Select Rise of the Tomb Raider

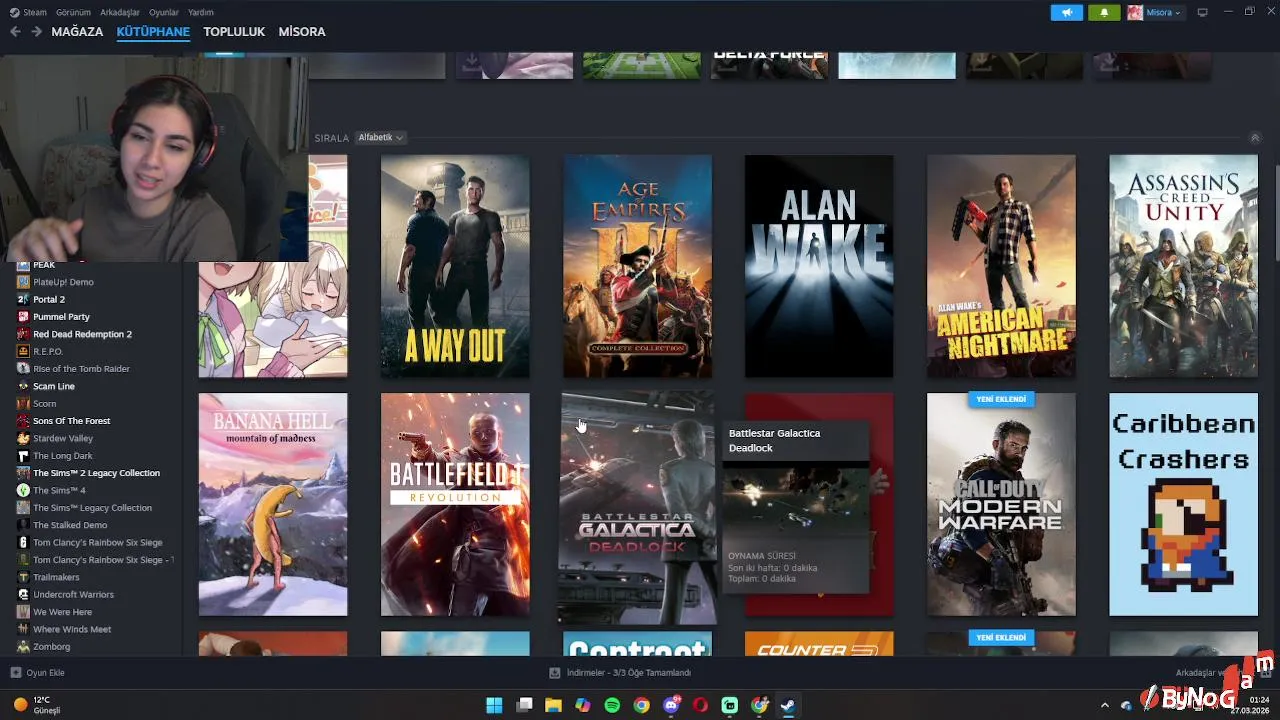[81, 369]
